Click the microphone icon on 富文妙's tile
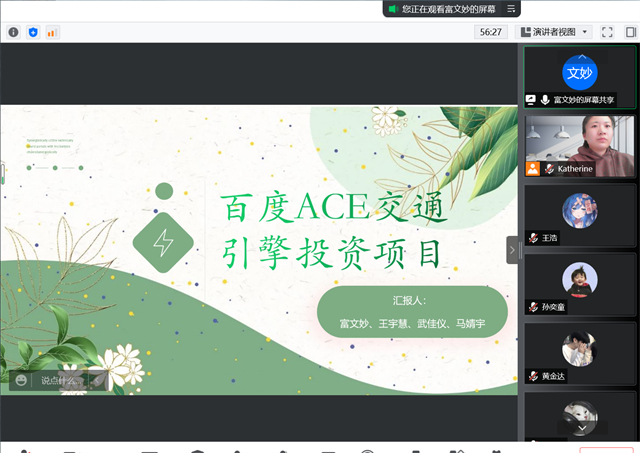 545,100
